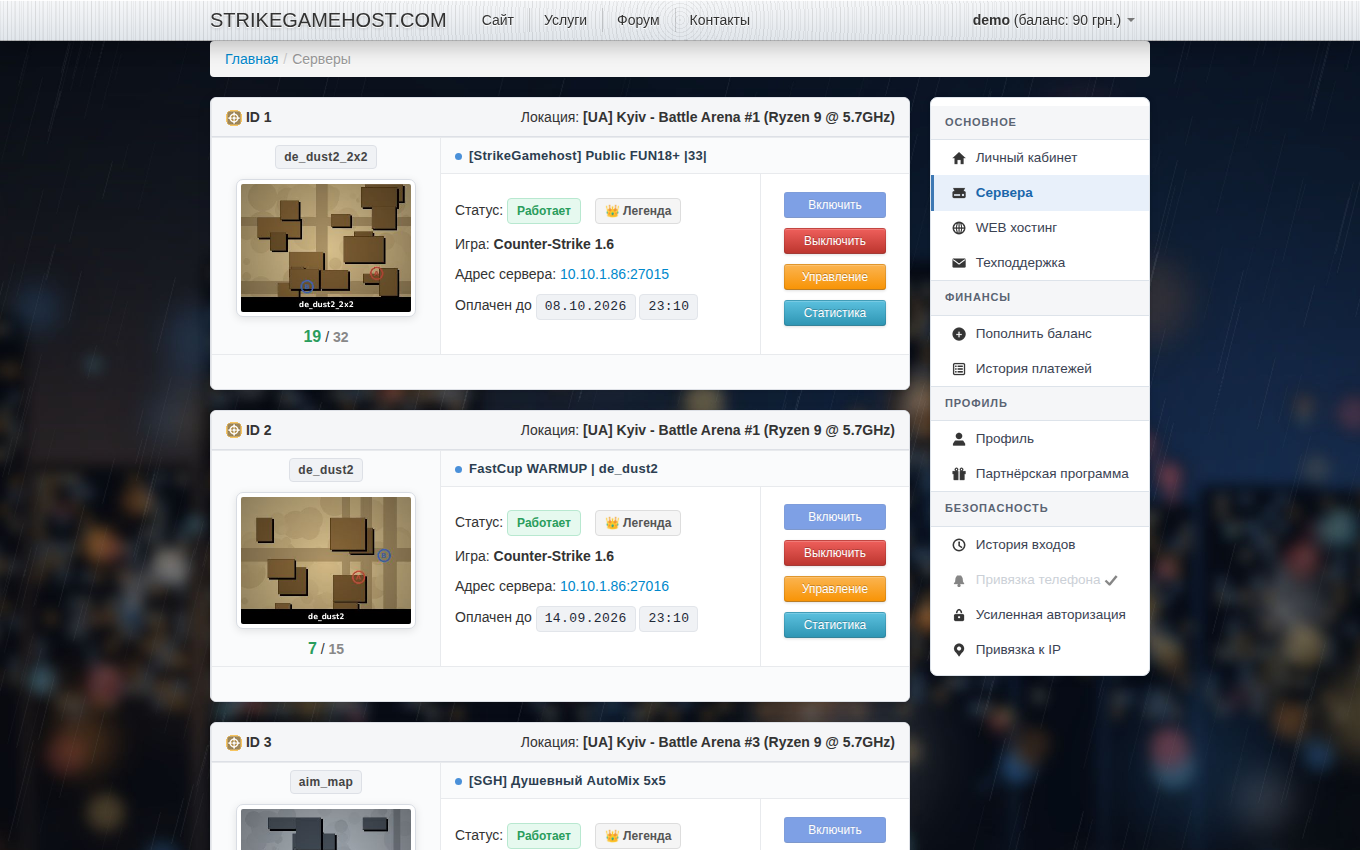Screen dimensions: 1360x850
Task: Click the list icon beside История платежей
Action: (959, 369)
